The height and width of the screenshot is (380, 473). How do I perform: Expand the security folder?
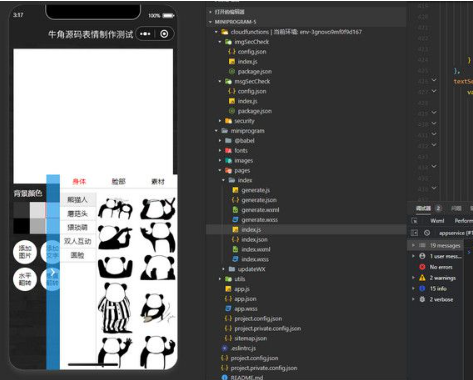(220, 121)
